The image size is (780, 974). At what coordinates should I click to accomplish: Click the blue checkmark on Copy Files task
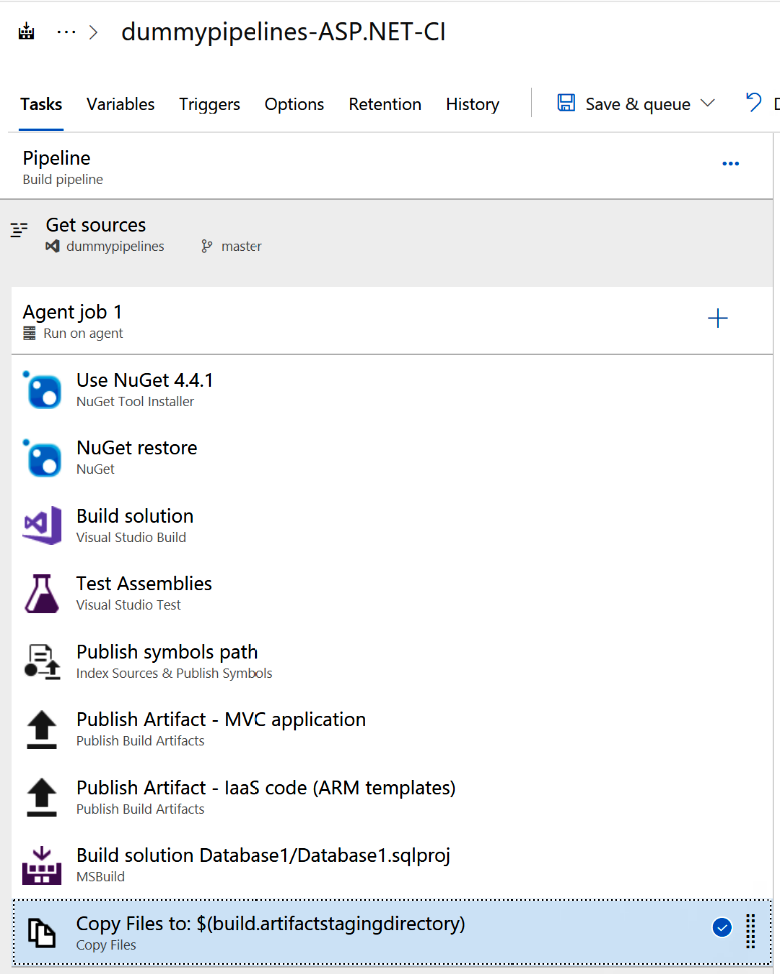(x=722, y=928)
